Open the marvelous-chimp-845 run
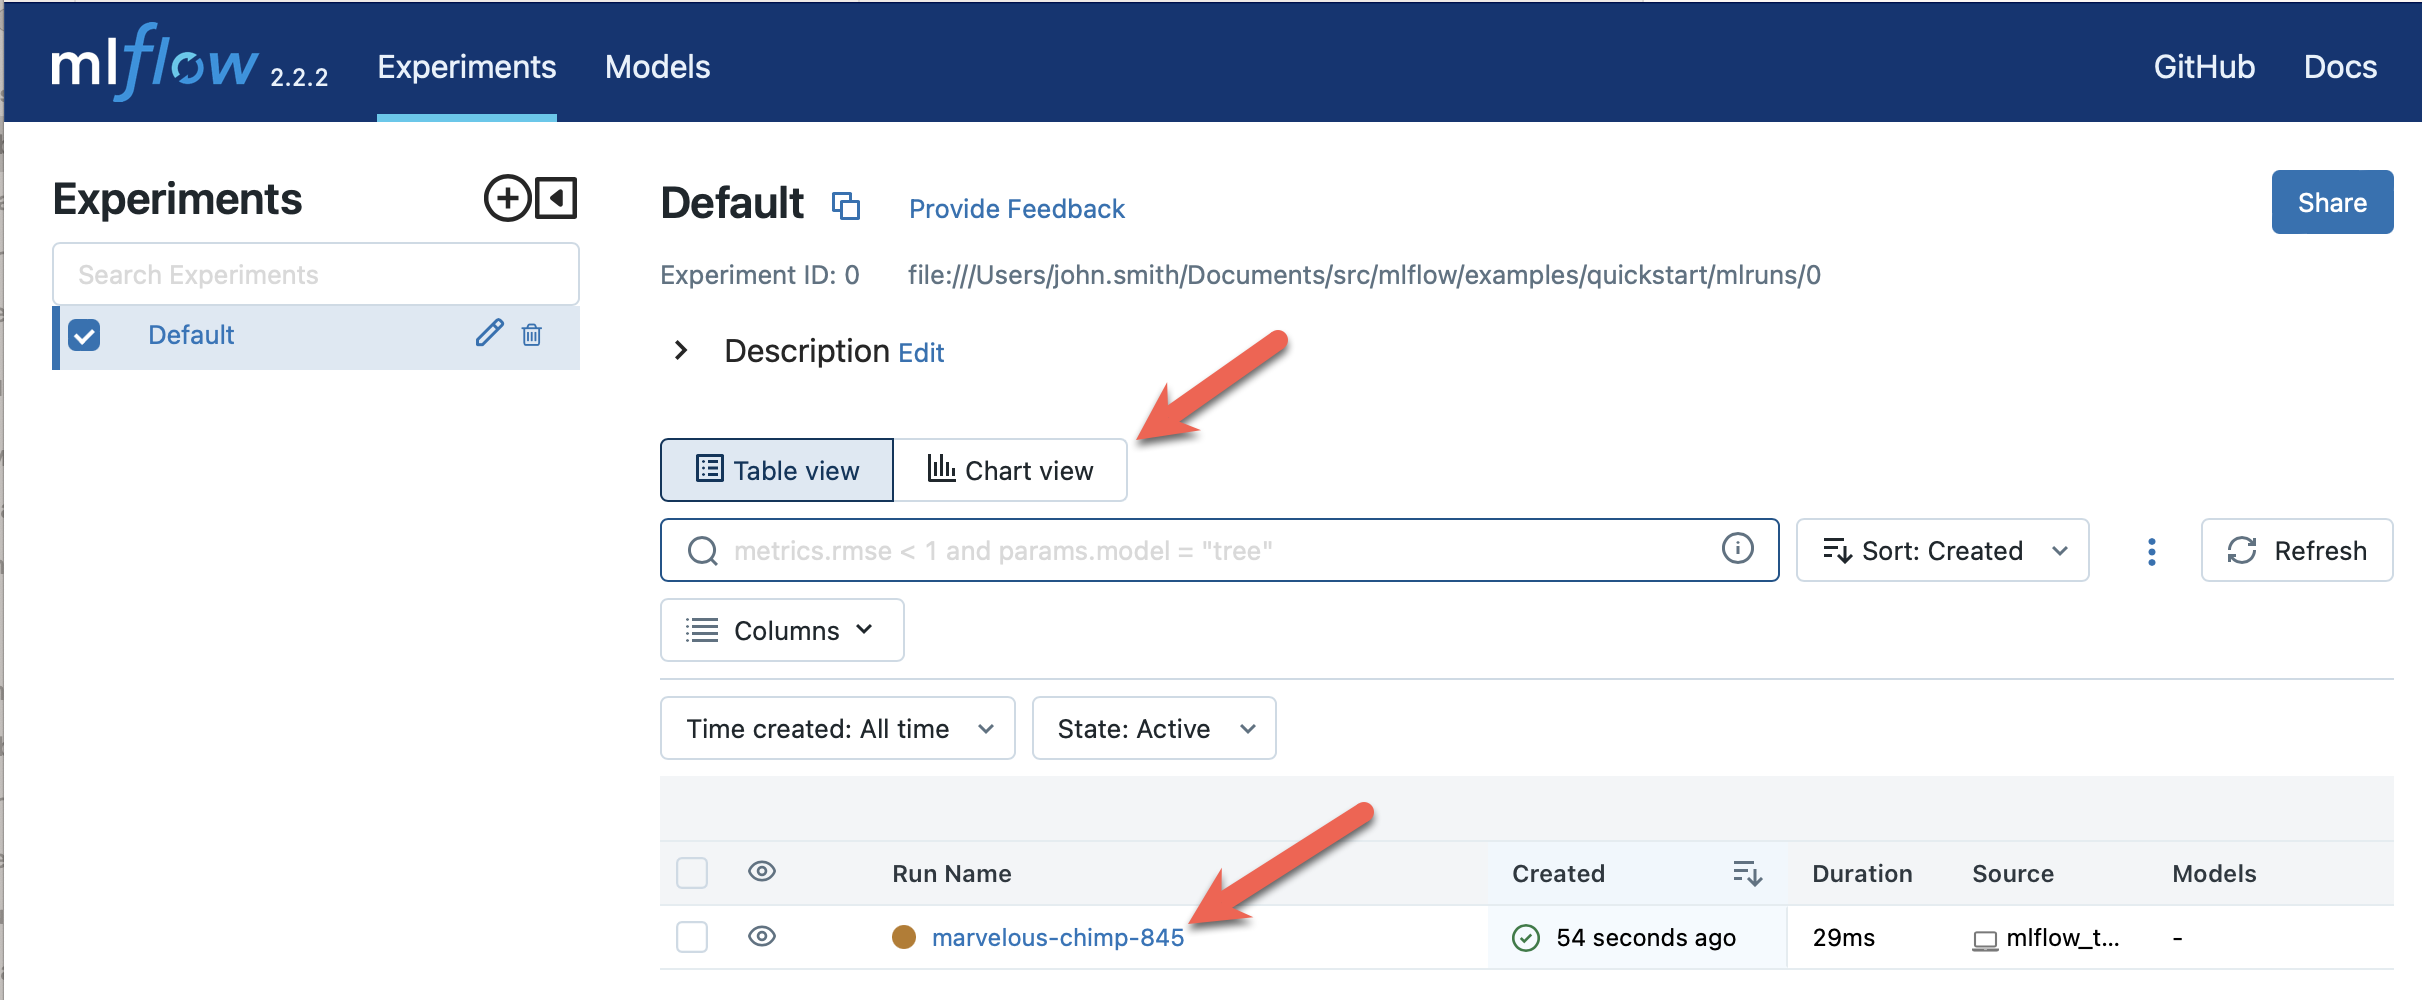 (1057, 937)
